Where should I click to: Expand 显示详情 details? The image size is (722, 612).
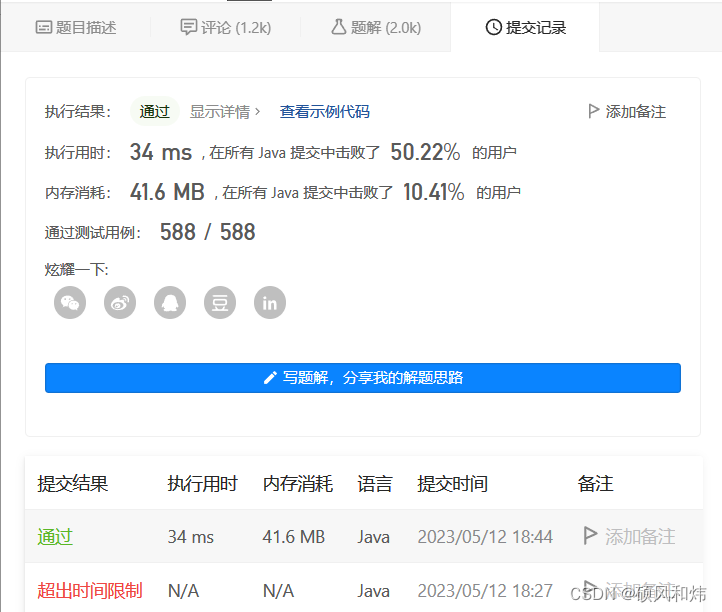(x=225, y=111)
